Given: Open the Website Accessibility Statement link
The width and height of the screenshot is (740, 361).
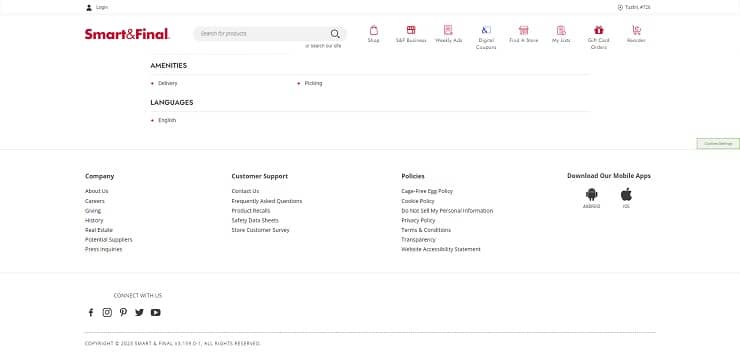Looking at the screenshot, I should click(441, 249).
